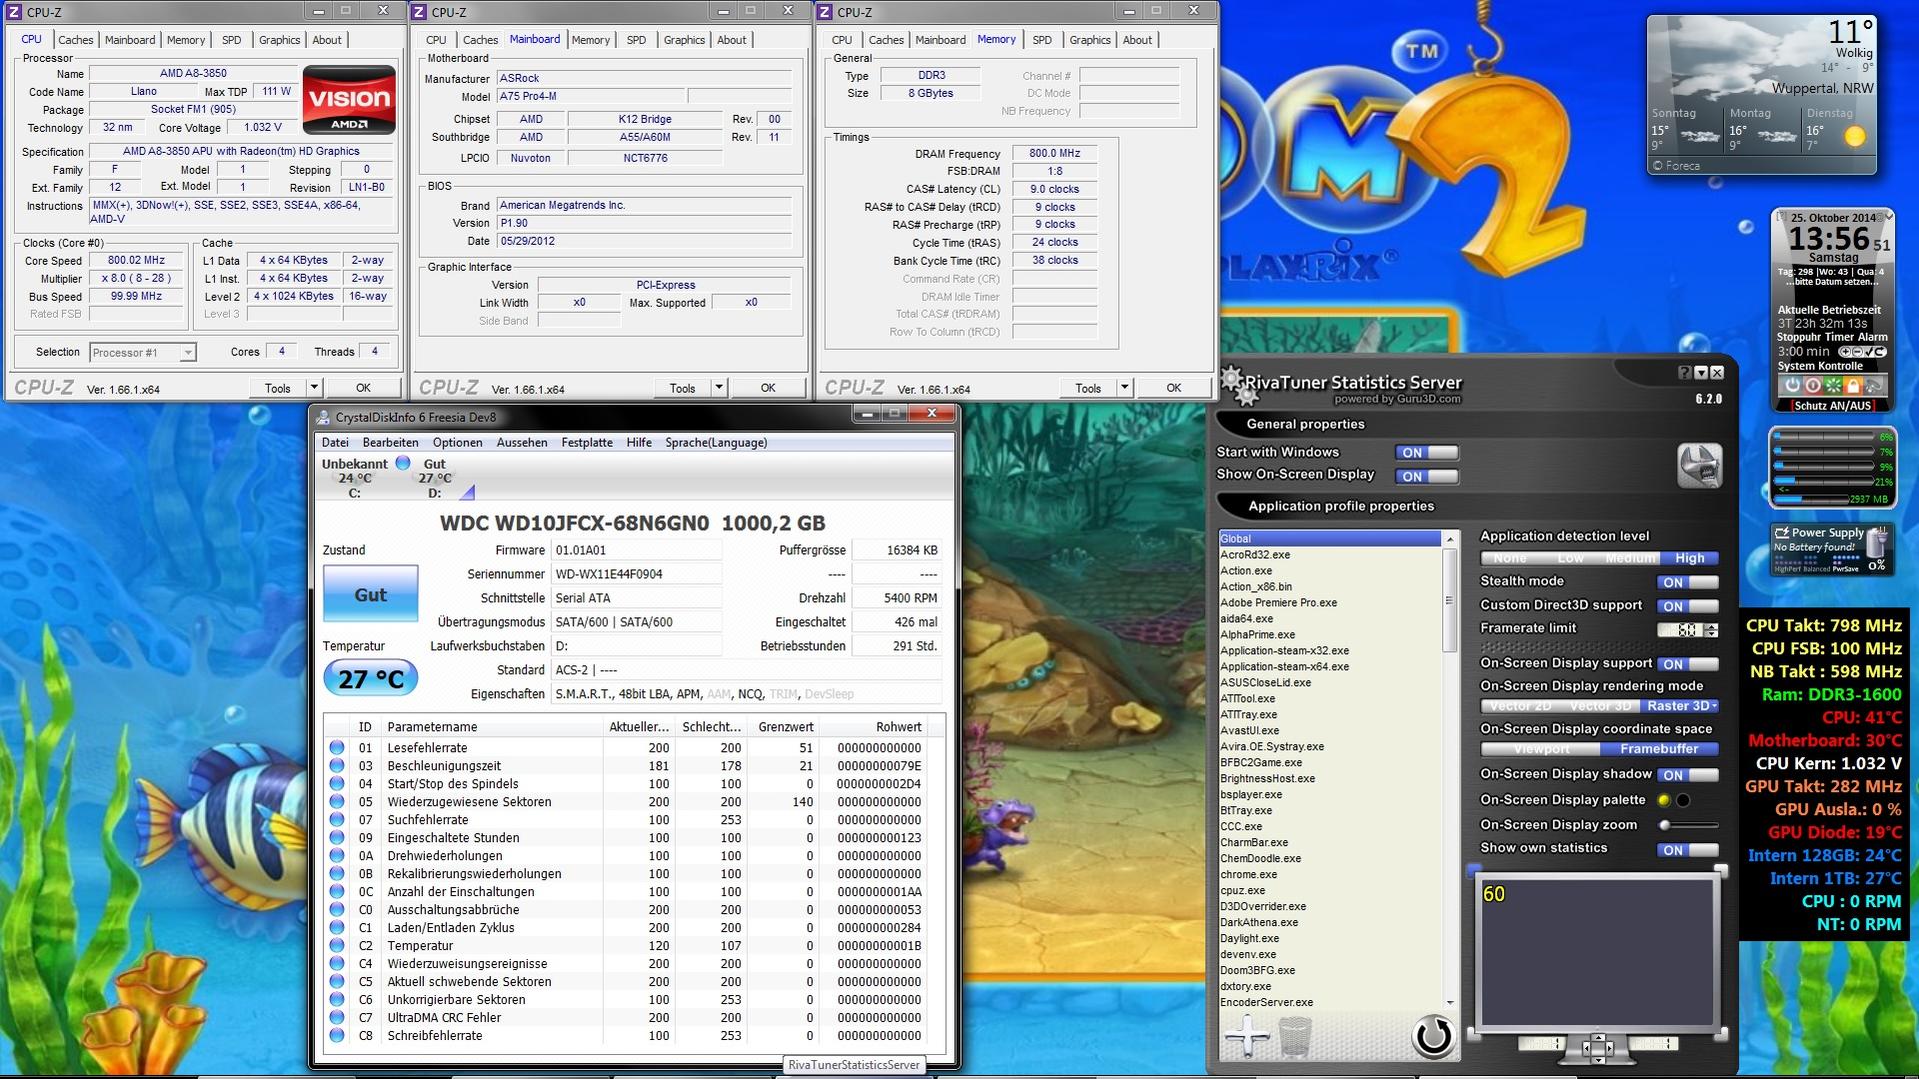Switch to the SPD tab in Mainboard CPU-Z window

click(636, 40)
